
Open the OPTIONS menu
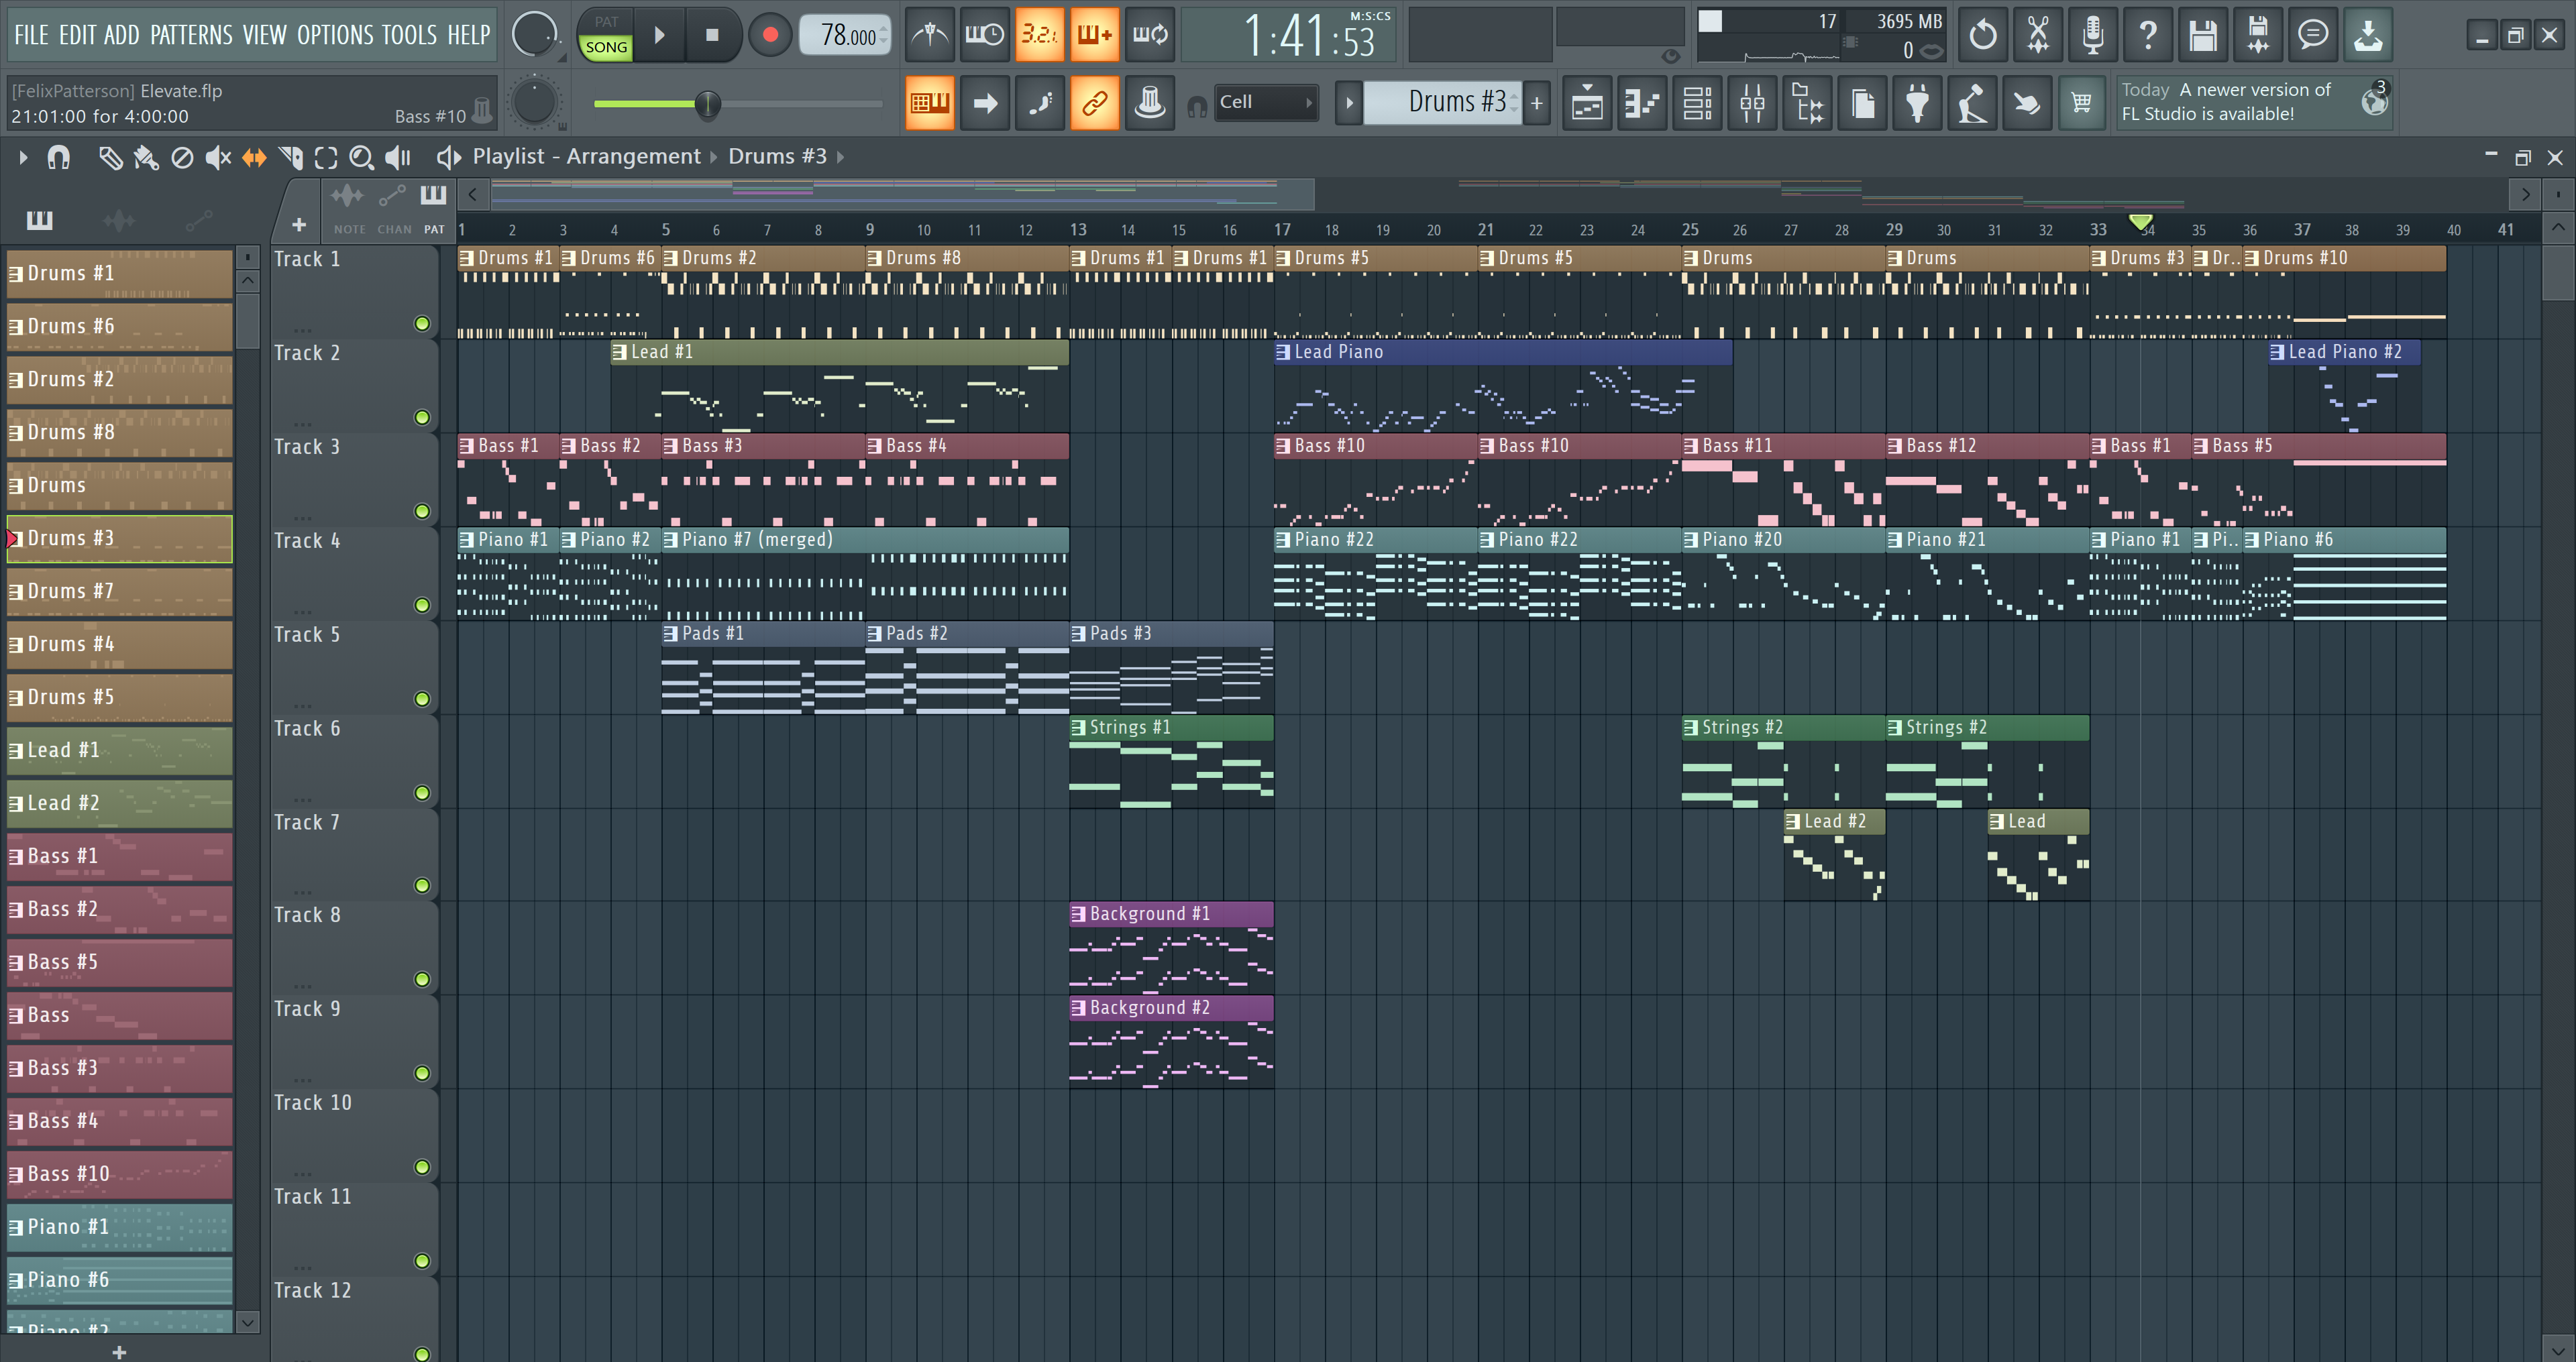335,36
